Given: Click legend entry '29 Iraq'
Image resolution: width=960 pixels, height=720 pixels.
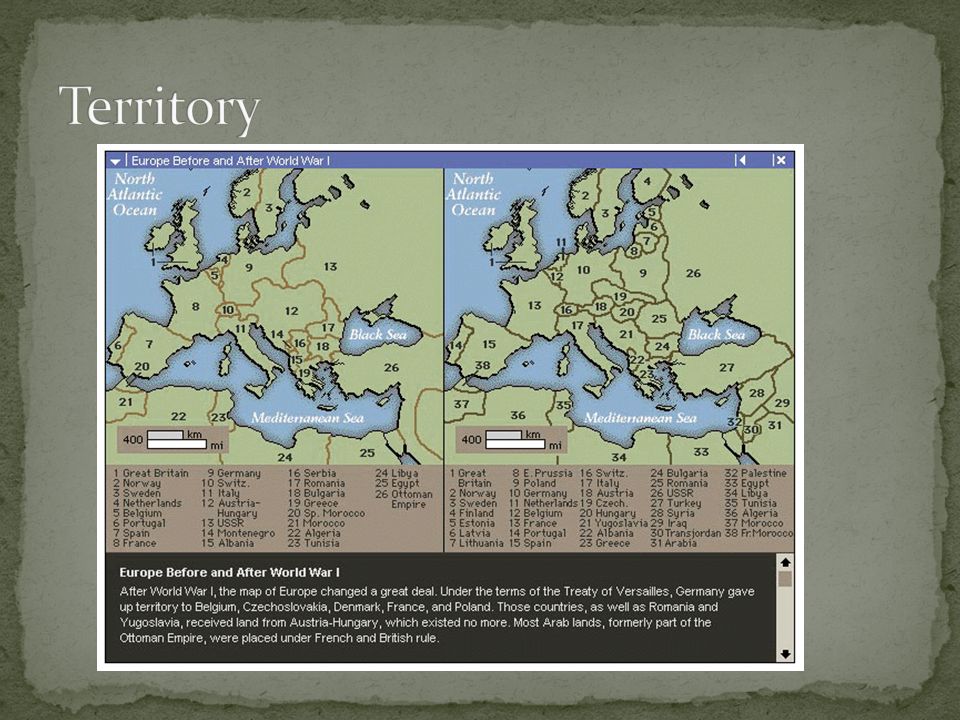Looking at the screenshot, I should coord(669,523).
